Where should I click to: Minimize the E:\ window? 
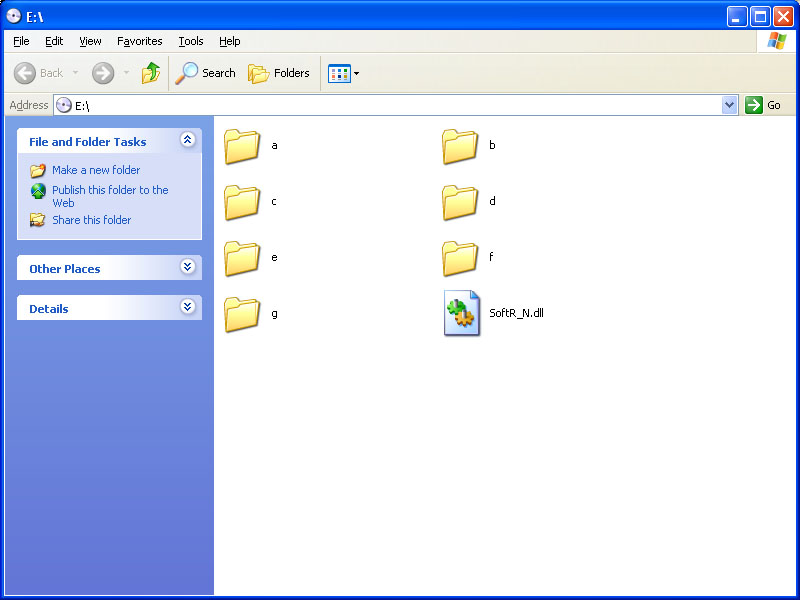click(x=737, y=17)
